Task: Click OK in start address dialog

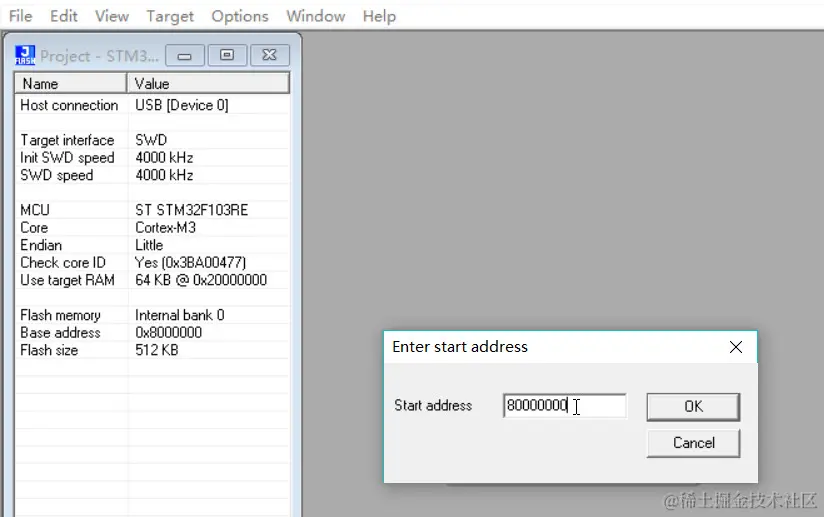Action: [x=693, y=406]
